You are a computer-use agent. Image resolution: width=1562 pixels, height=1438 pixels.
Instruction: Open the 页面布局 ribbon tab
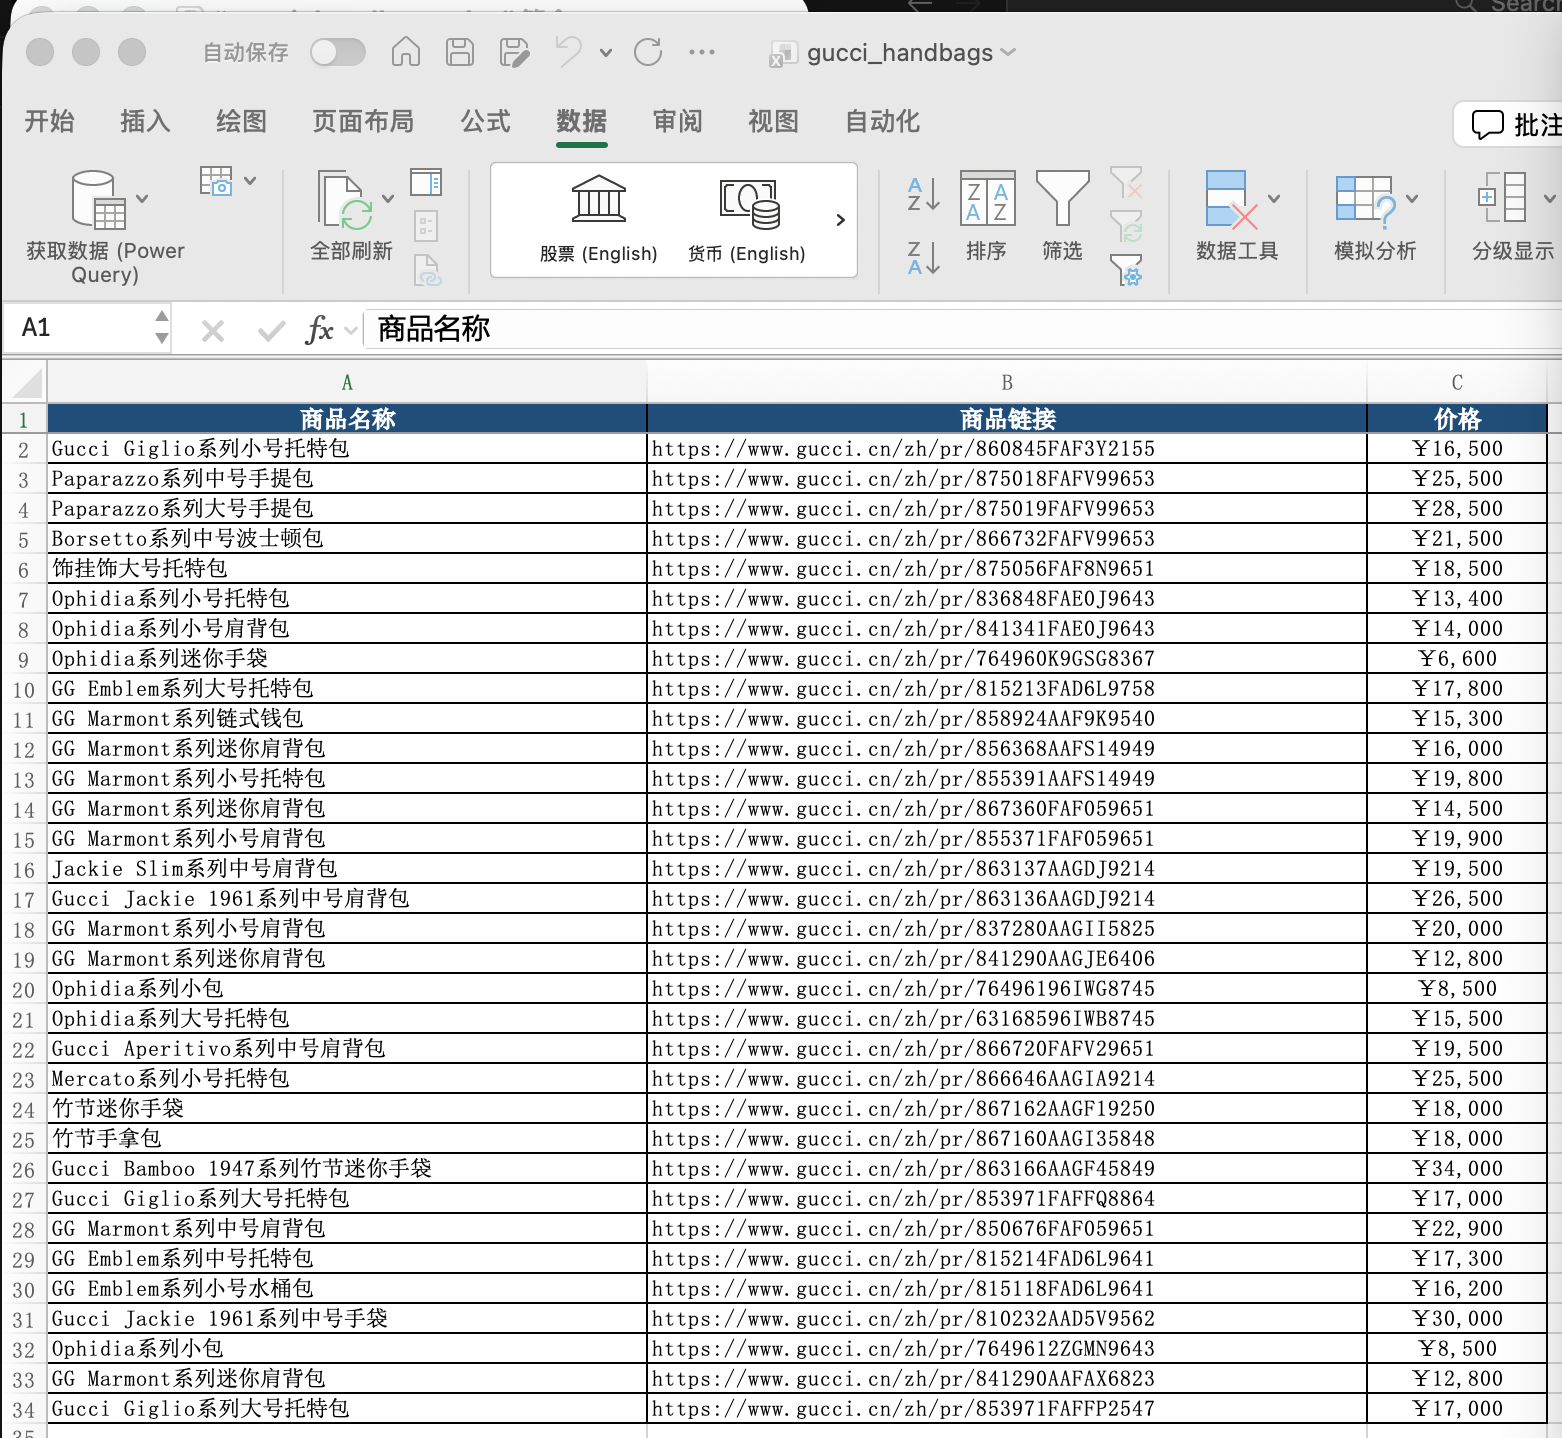[x=363, y=122]
